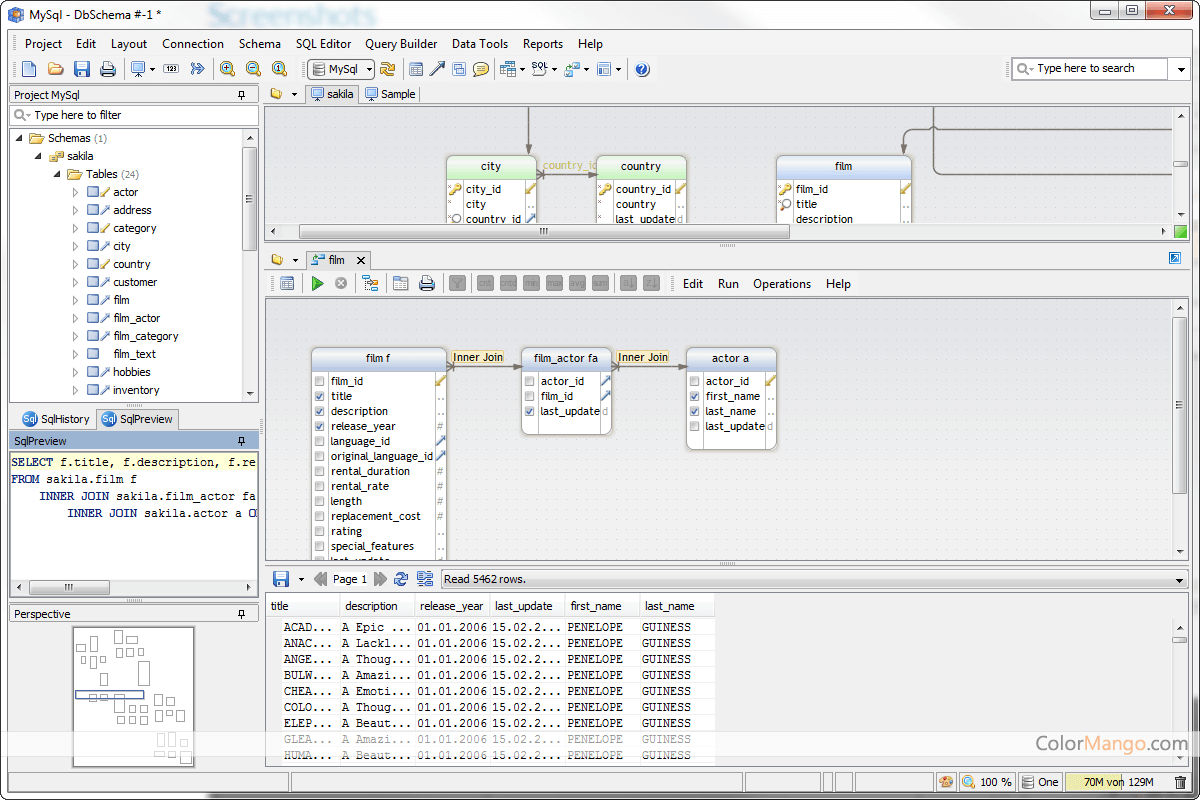
Task: Run the query in the query builder
Action: [x=318, y=283]
